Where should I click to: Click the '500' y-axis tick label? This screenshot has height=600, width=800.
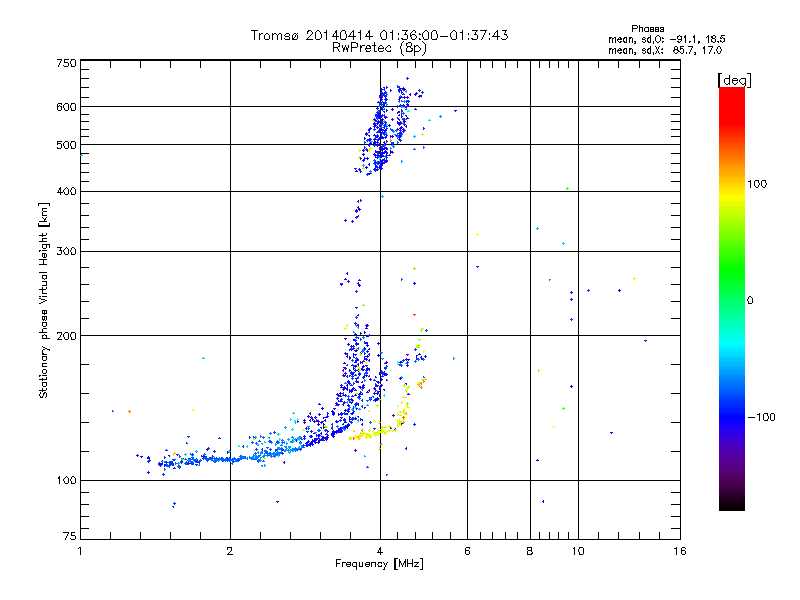[x=66, y=145]
